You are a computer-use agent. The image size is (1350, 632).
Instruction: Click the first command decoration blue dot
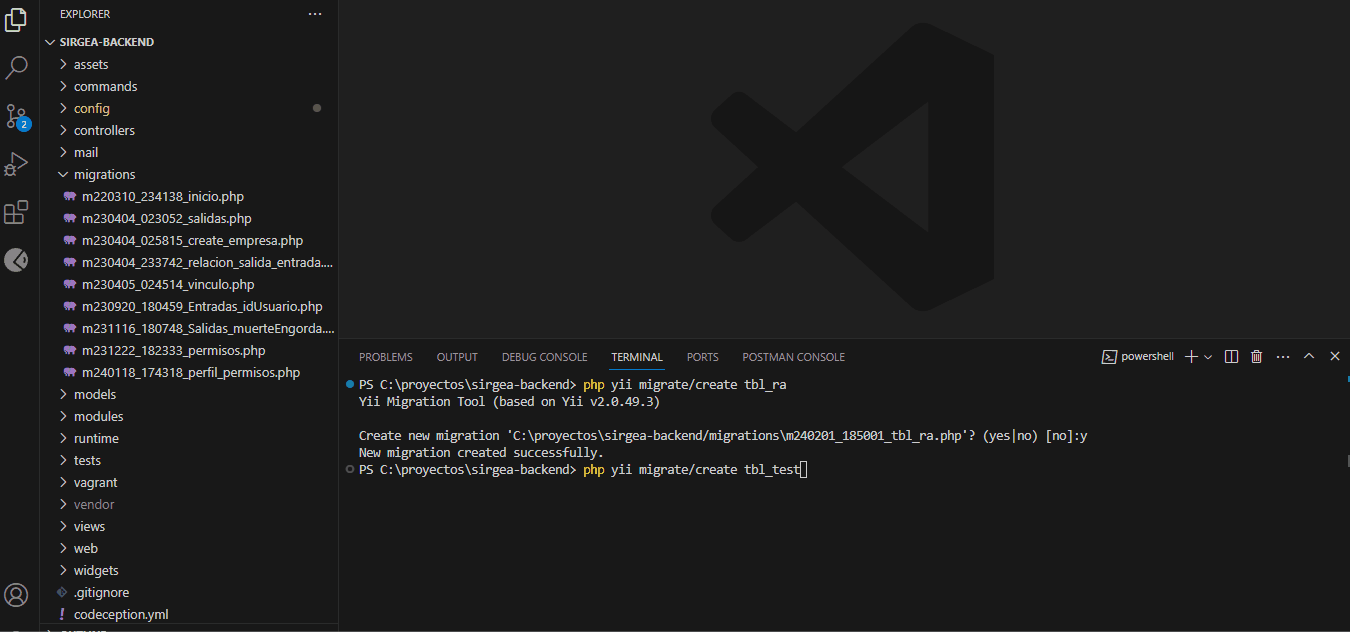[349, 384]
